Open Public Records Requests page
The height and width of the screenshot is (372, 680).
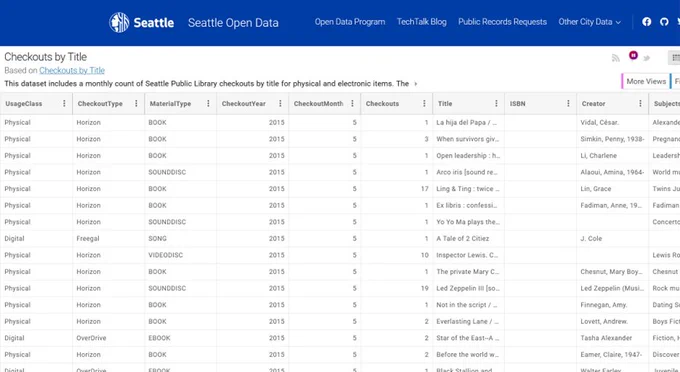[x=502, y=22]
